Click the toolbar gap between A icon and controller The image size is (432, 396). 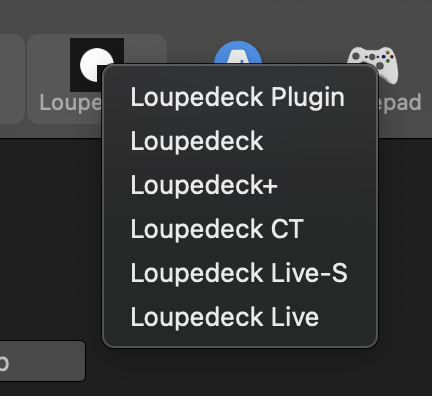[x=304, y=50]
